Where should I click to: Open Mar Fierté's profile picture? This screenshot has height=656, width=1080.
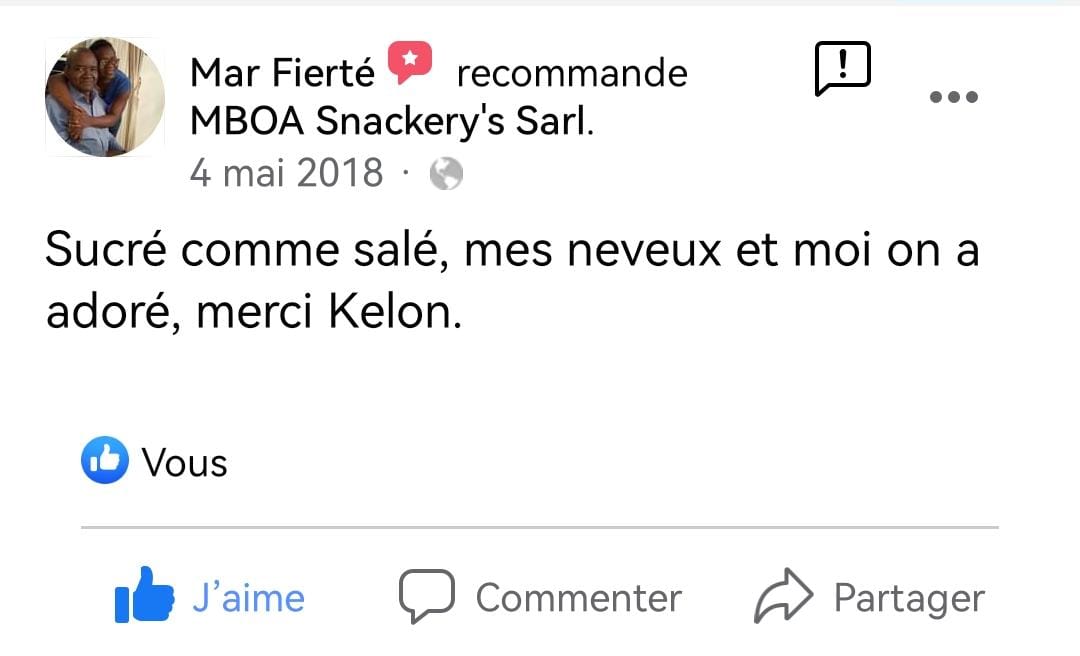pyautogui.click(x=104, y=97)
